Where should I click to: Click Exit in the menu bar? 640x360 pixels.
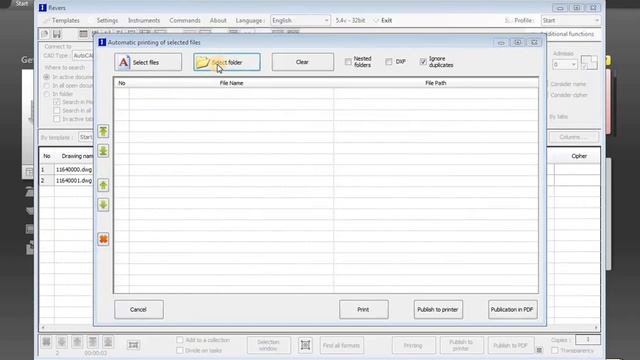386,20
